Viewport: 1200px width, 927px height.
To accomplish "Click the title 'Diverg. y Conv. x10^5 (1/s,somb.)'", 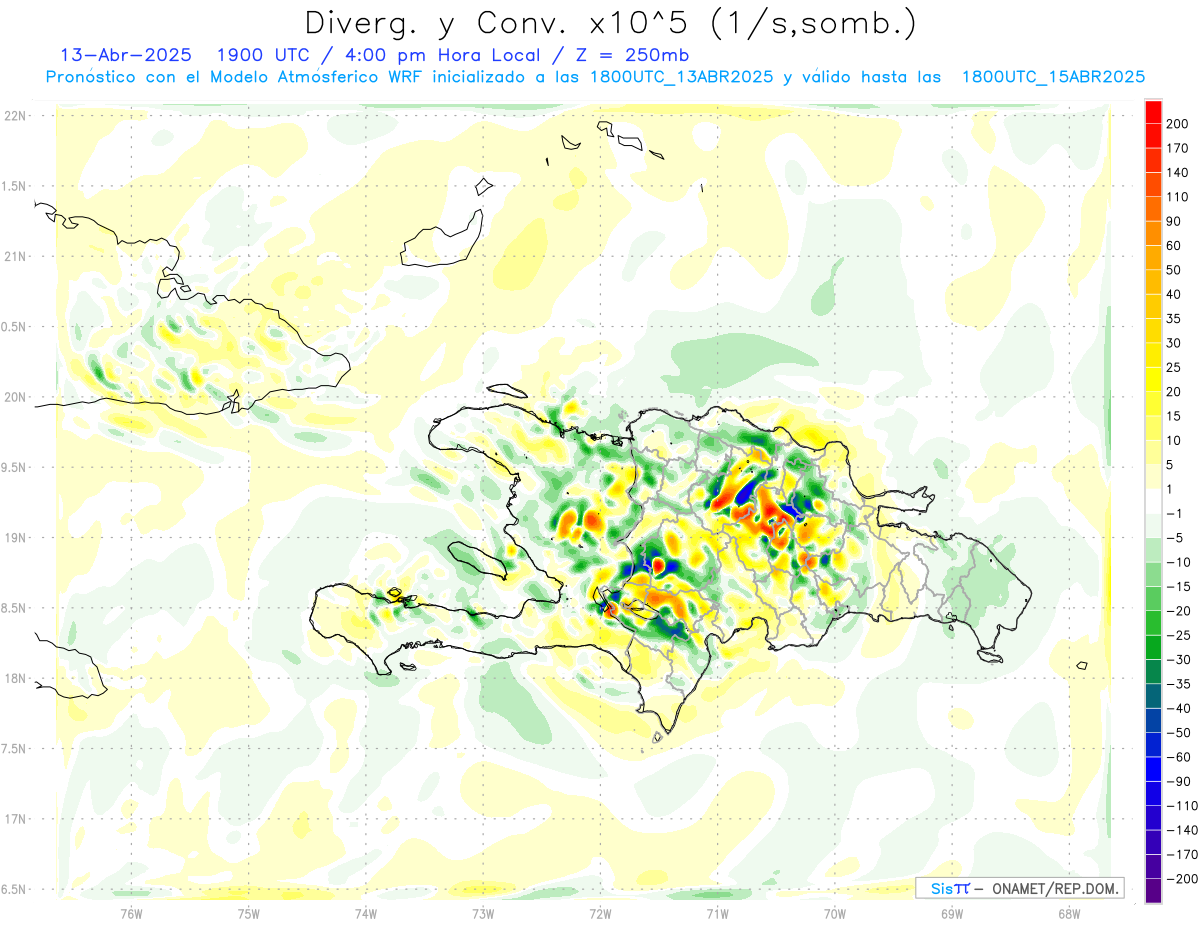I will click(610, 24).
